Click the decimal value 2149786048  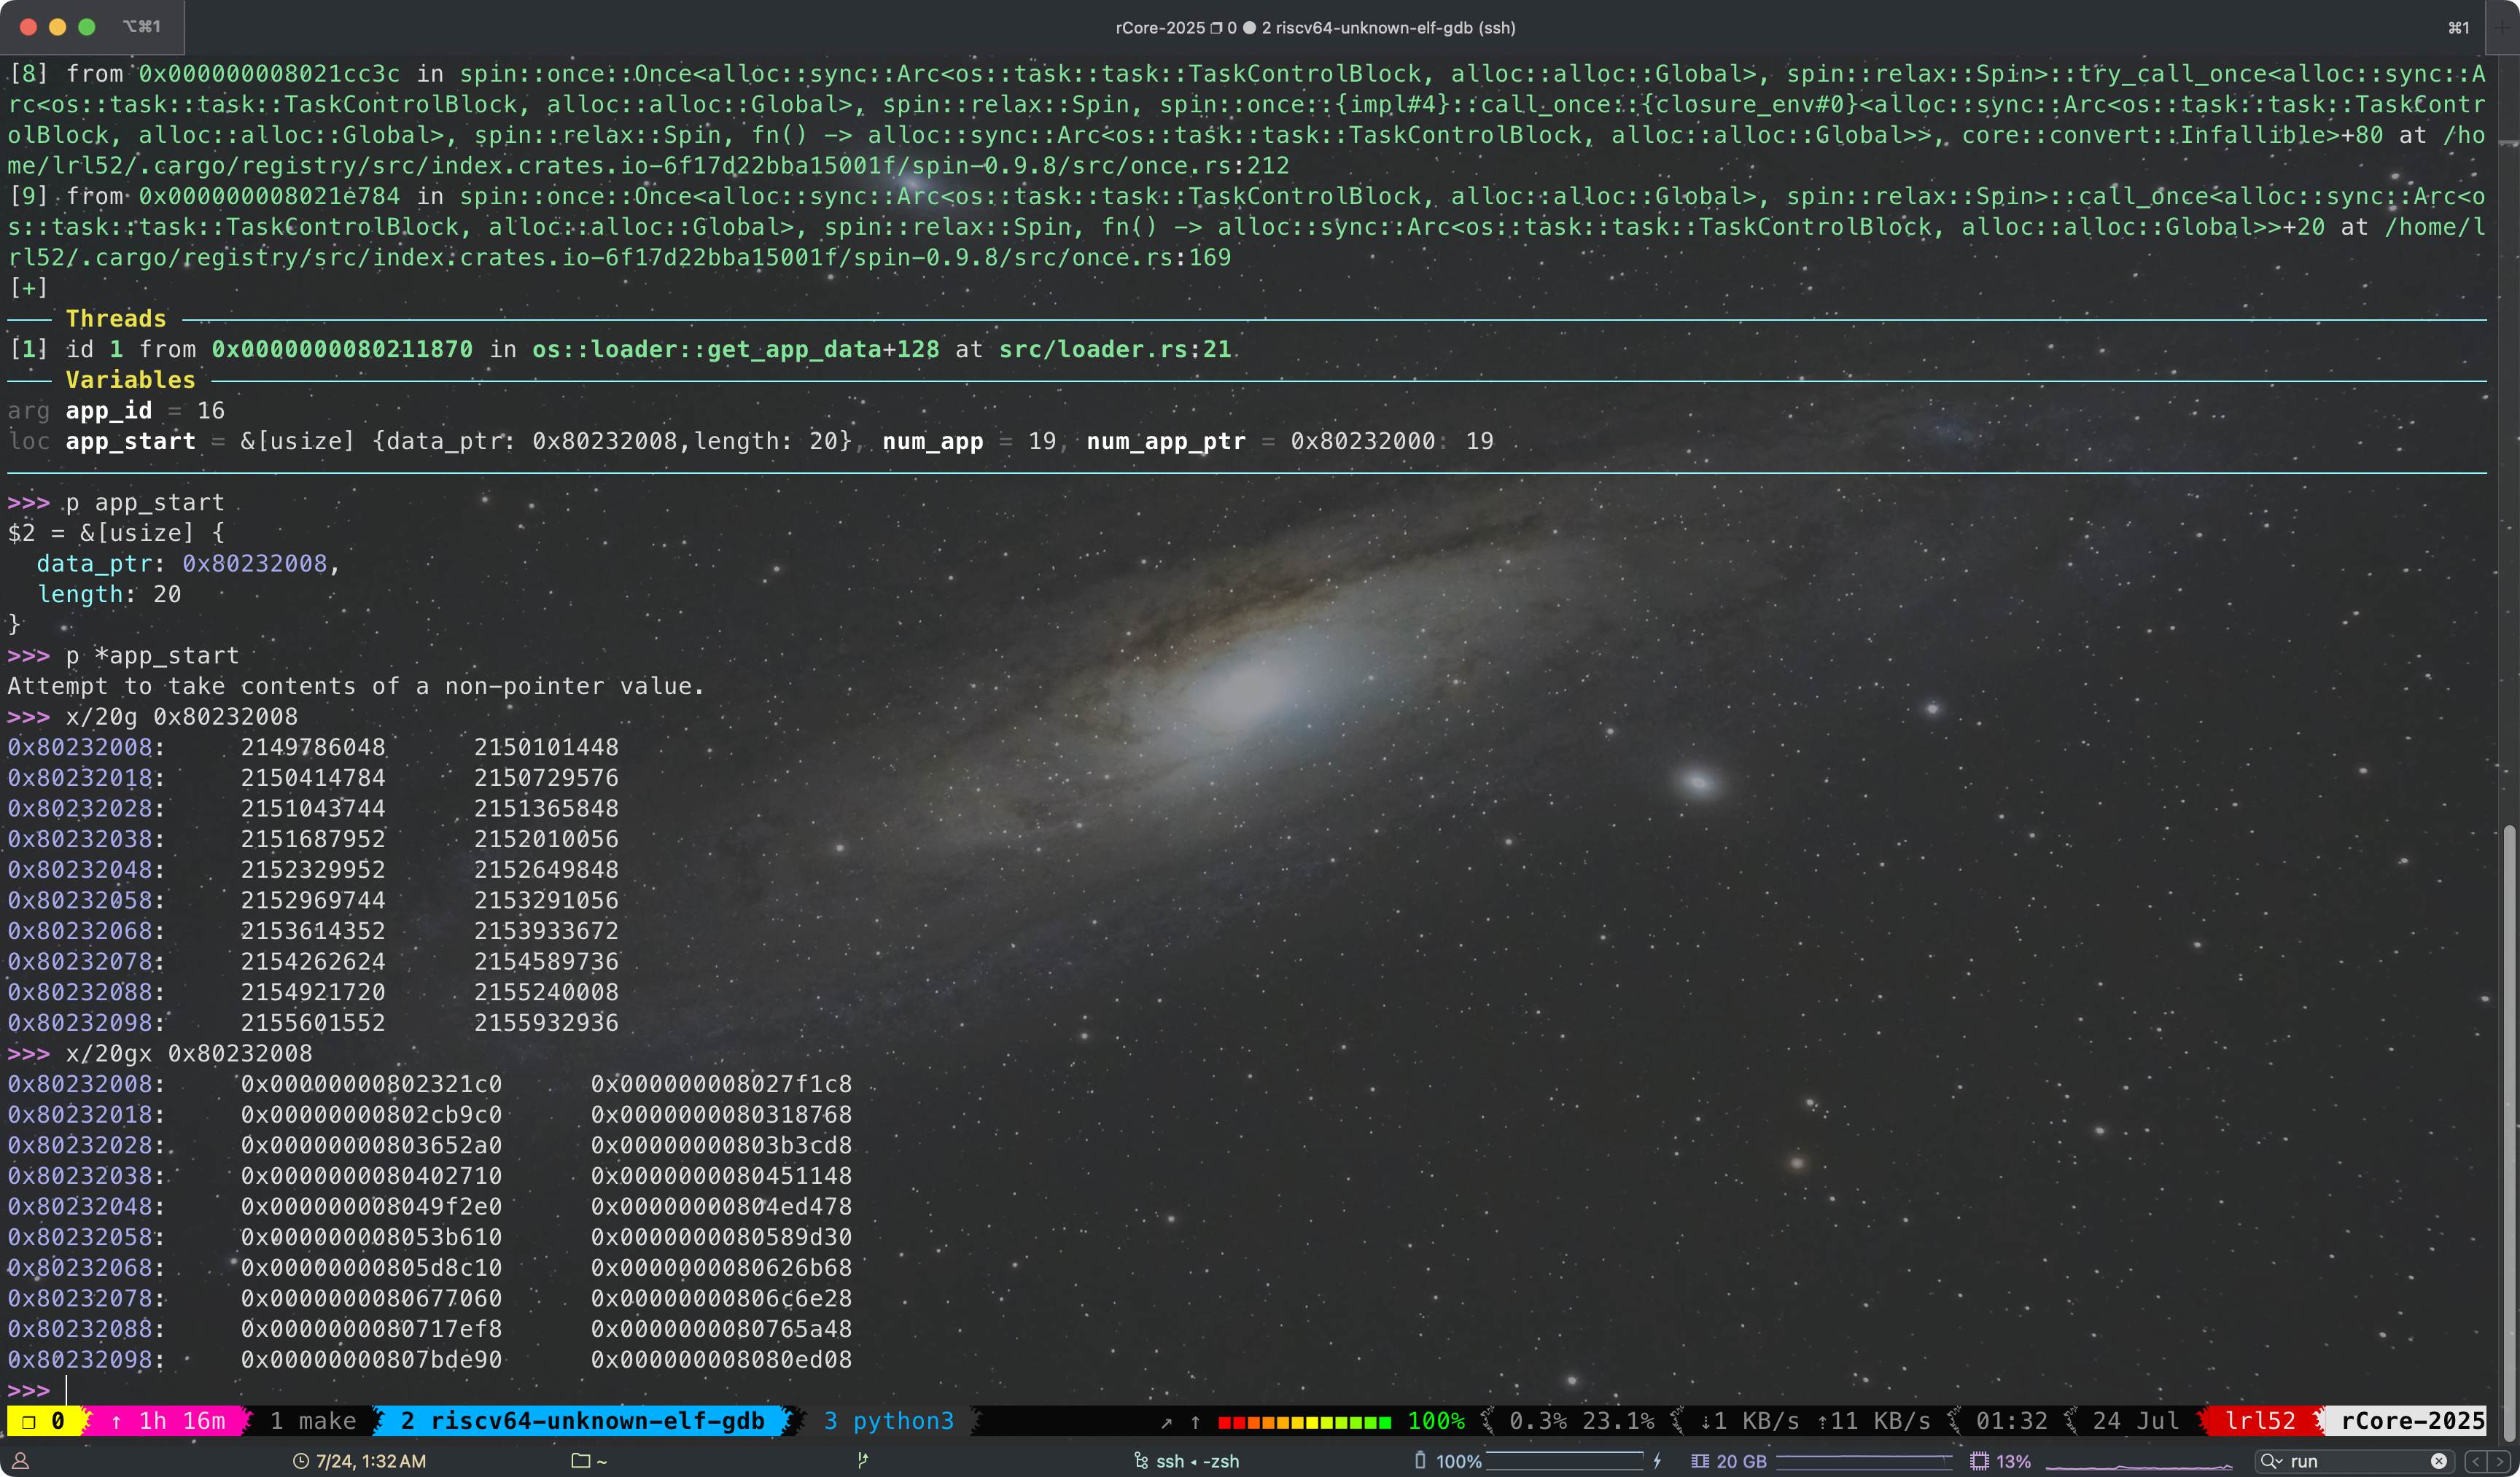coord(313,747)
